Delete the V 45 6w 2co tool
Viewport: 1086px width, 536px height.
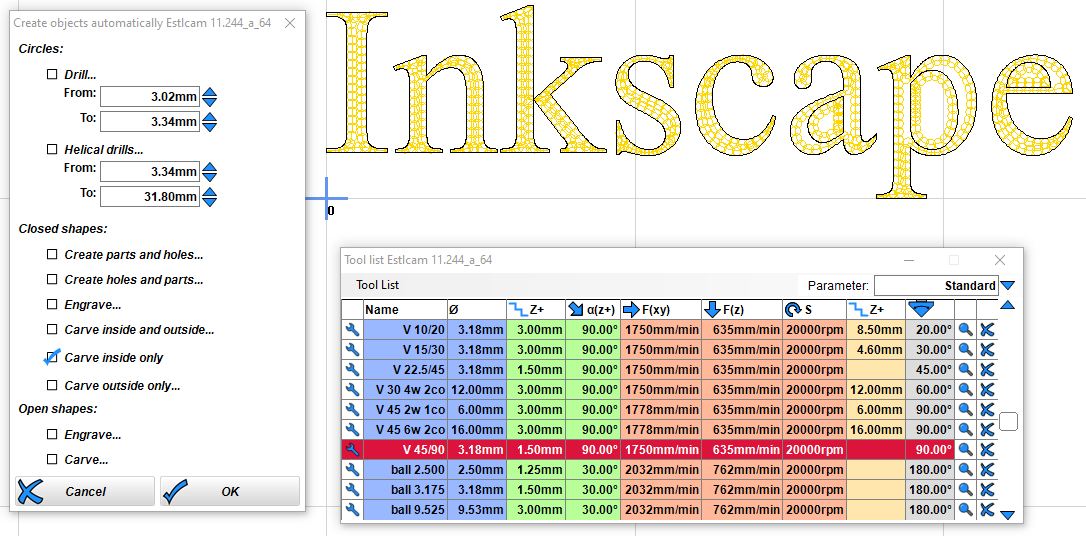pyautogui.click(x=987, y=429)
